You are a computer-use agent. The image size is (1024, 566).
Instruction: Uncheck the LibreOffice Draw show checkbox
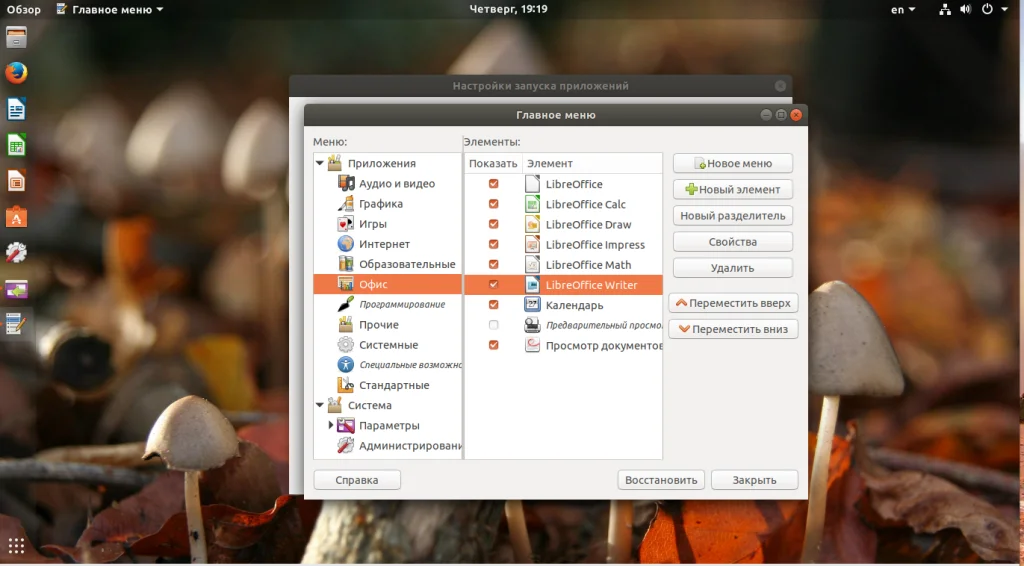pyautogui.click(x=494, y=224)
